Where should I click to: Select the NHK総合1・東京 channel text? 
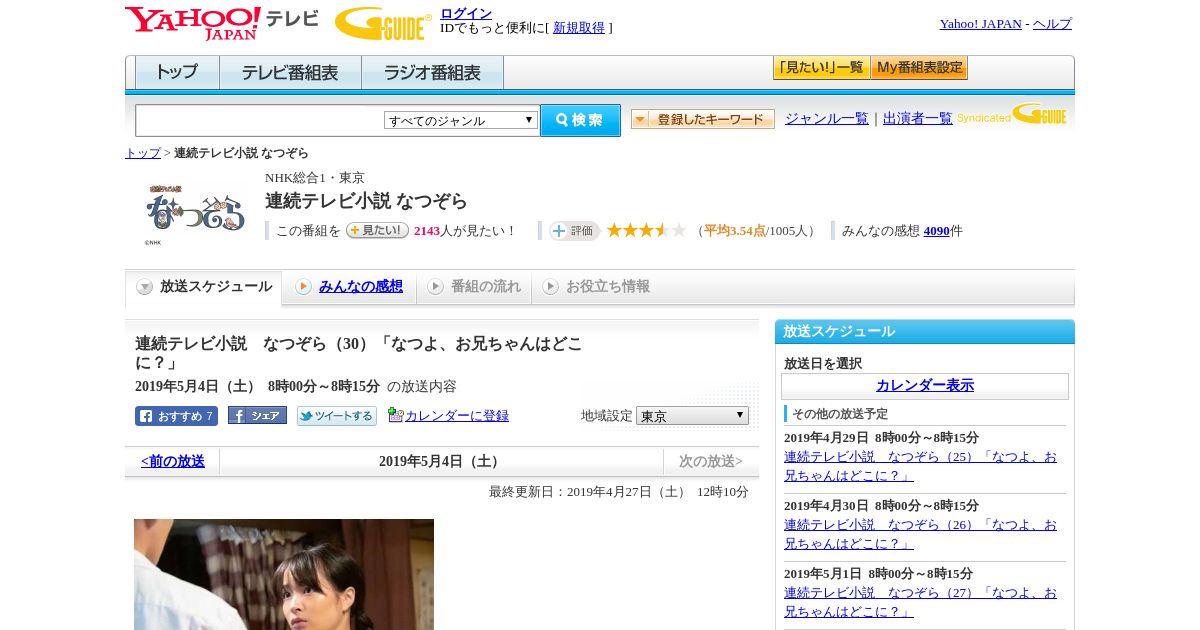point(315,178)
